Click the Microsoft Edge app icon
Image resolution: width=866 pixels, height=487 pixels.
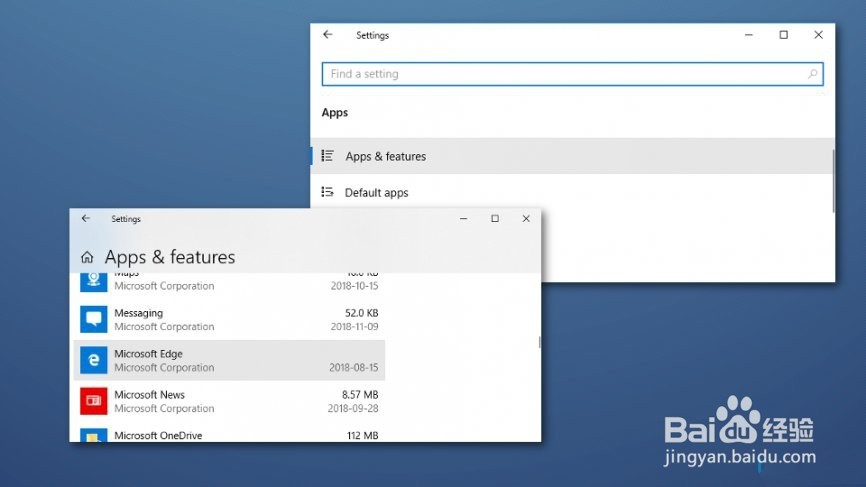click(x=94, y=360)
